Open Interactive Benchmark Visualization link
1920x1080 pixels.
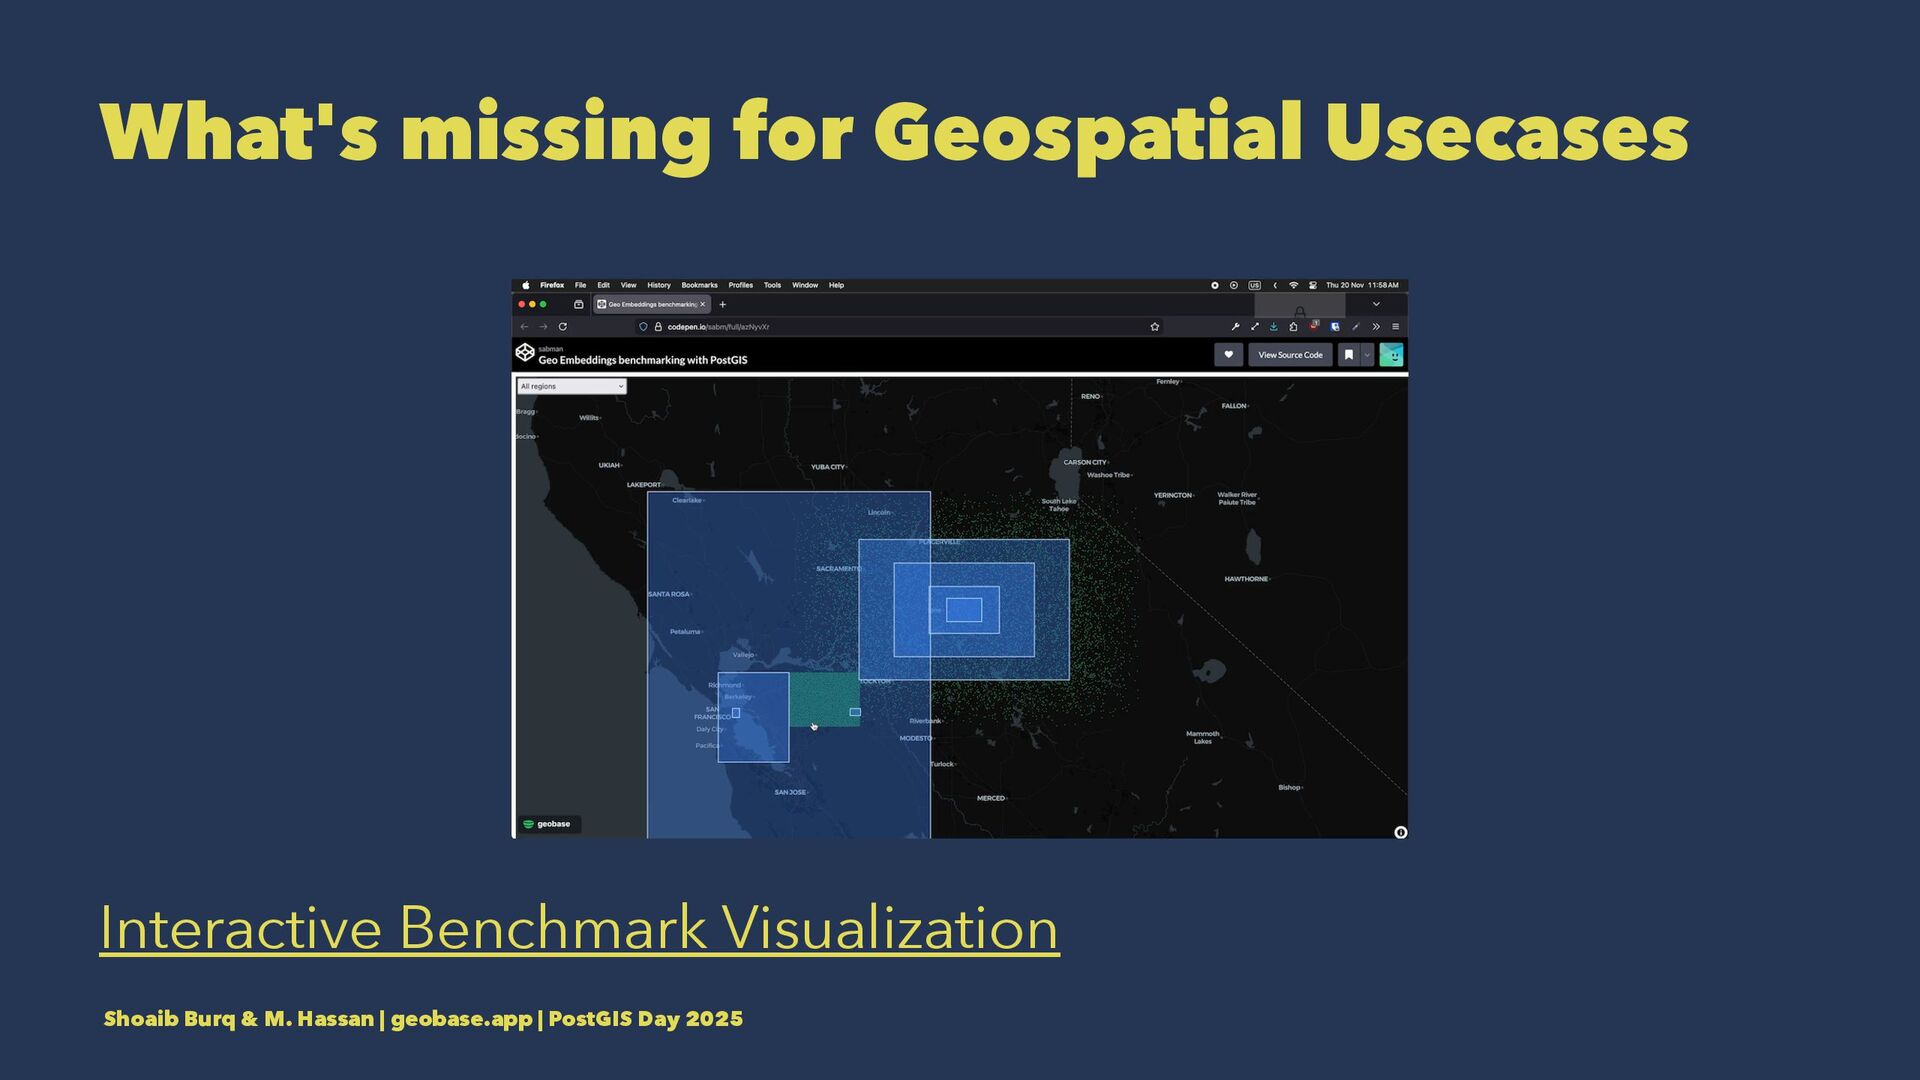tap(579, 928)
